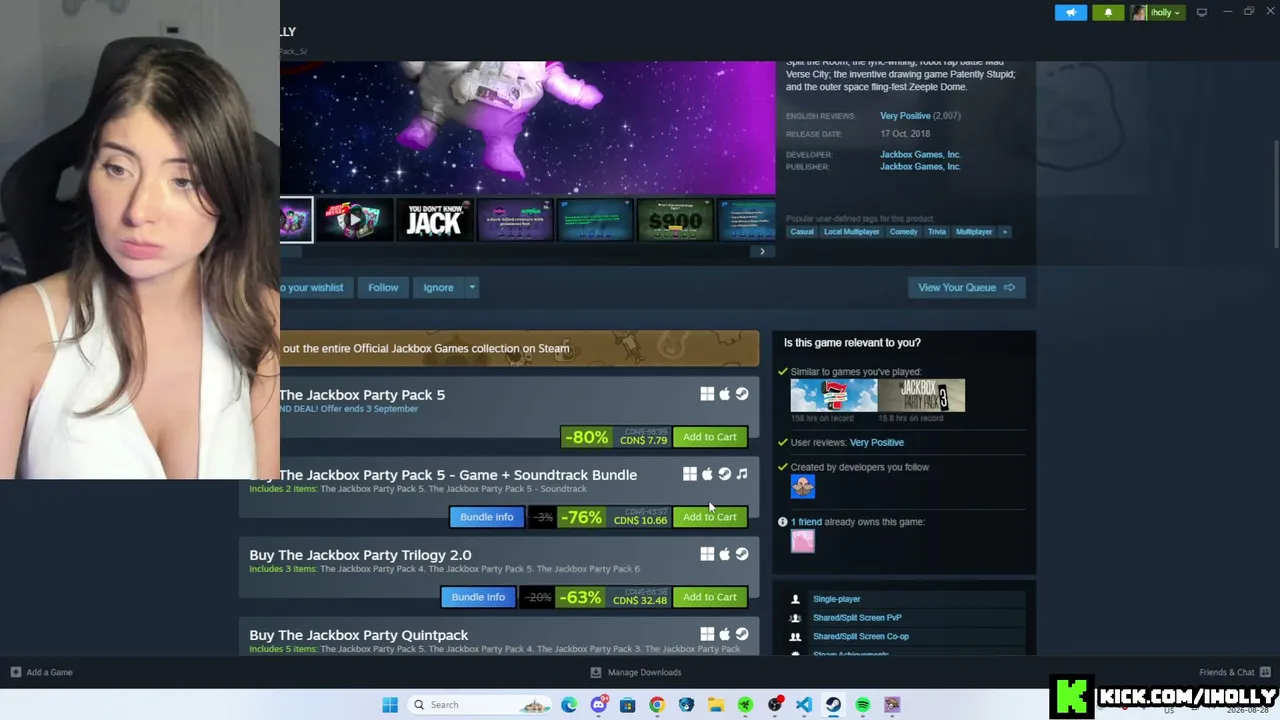Launch Microsoft Edge from the taskbar
This screenshot has width=1280, height=720.
(x=569, y=705)
